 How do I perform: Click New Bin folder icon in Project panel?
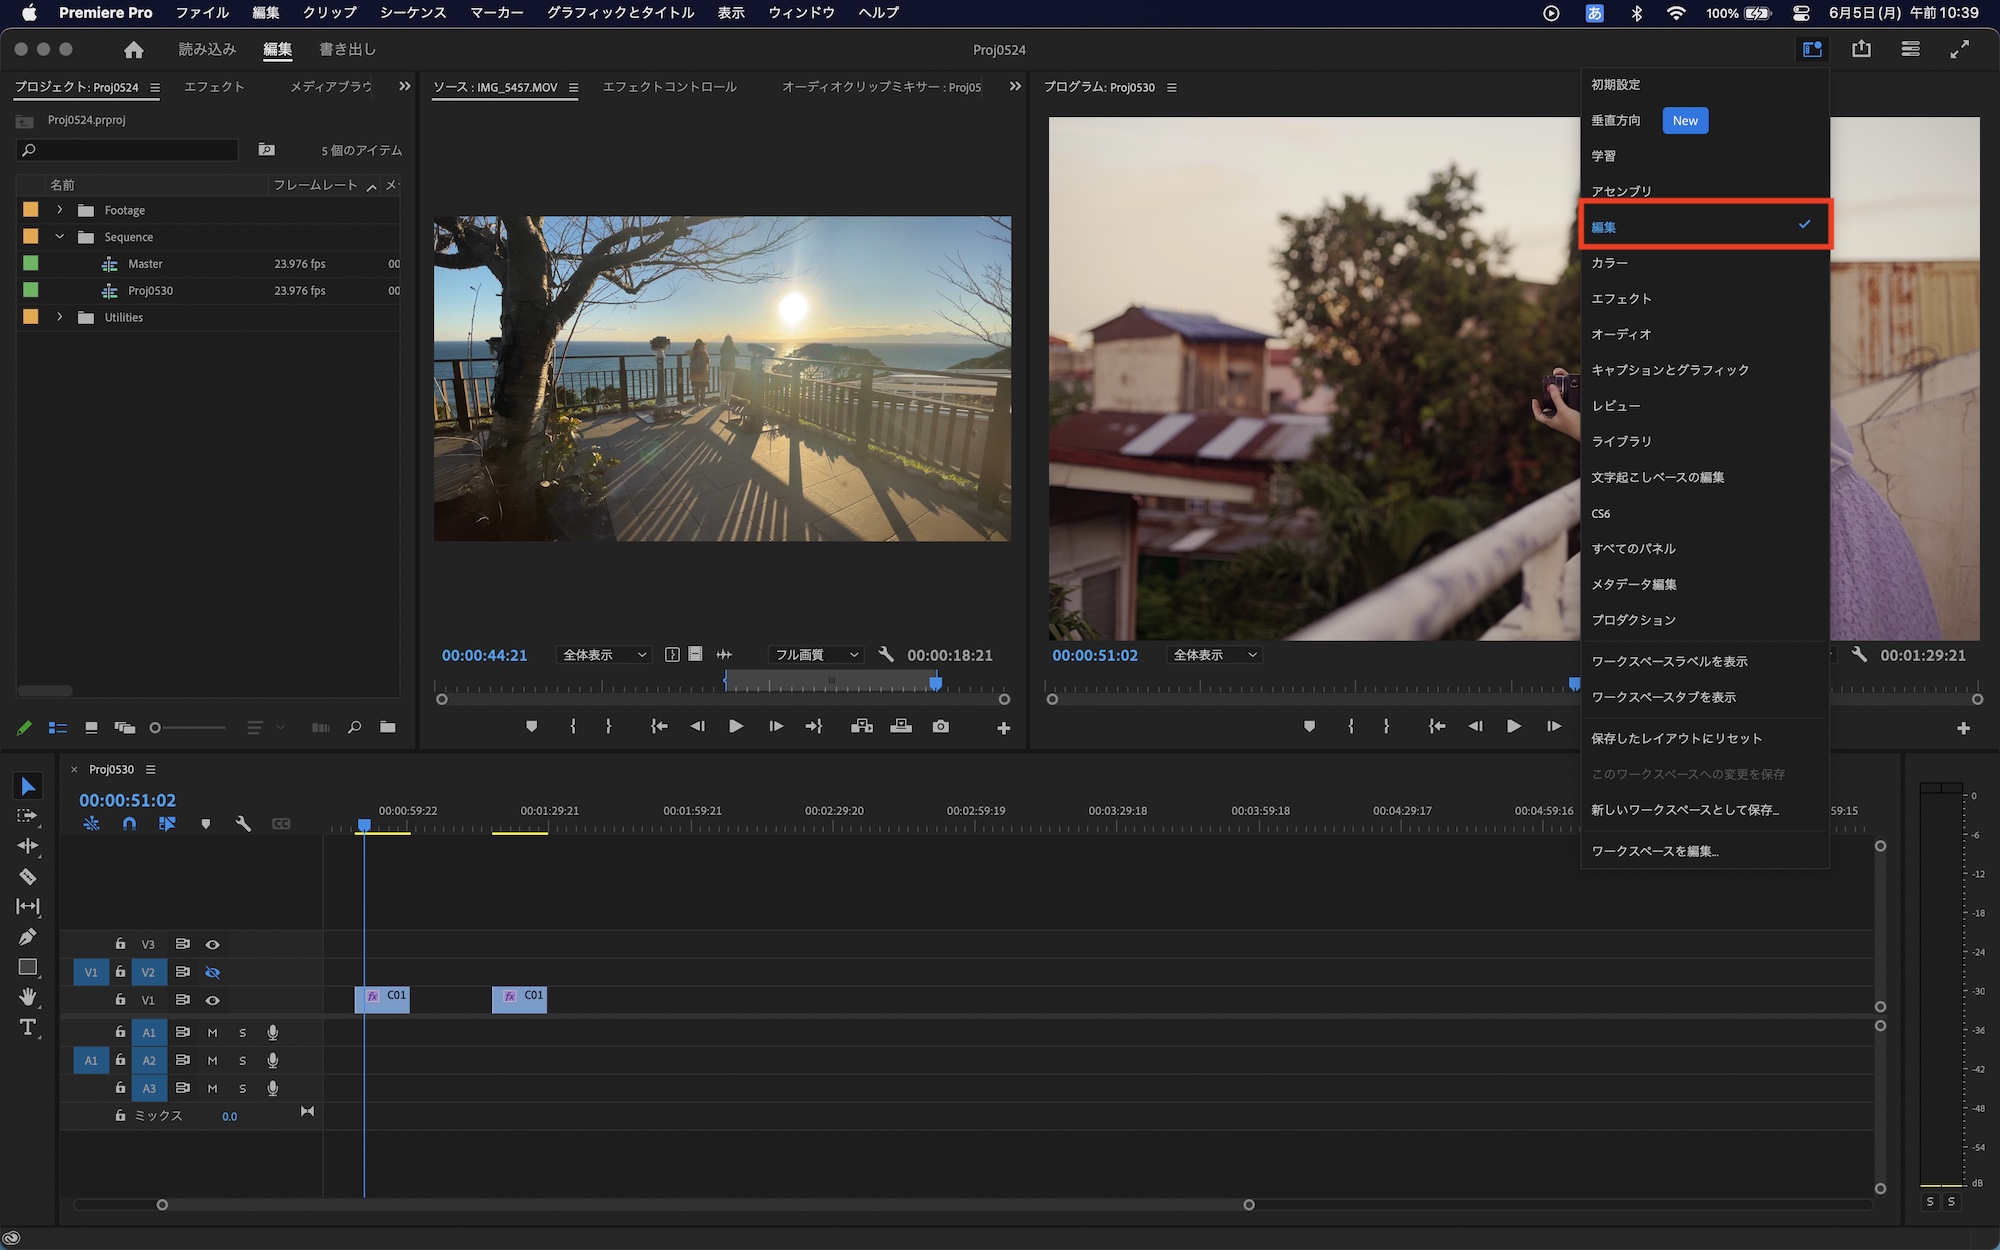pos(388,728)
